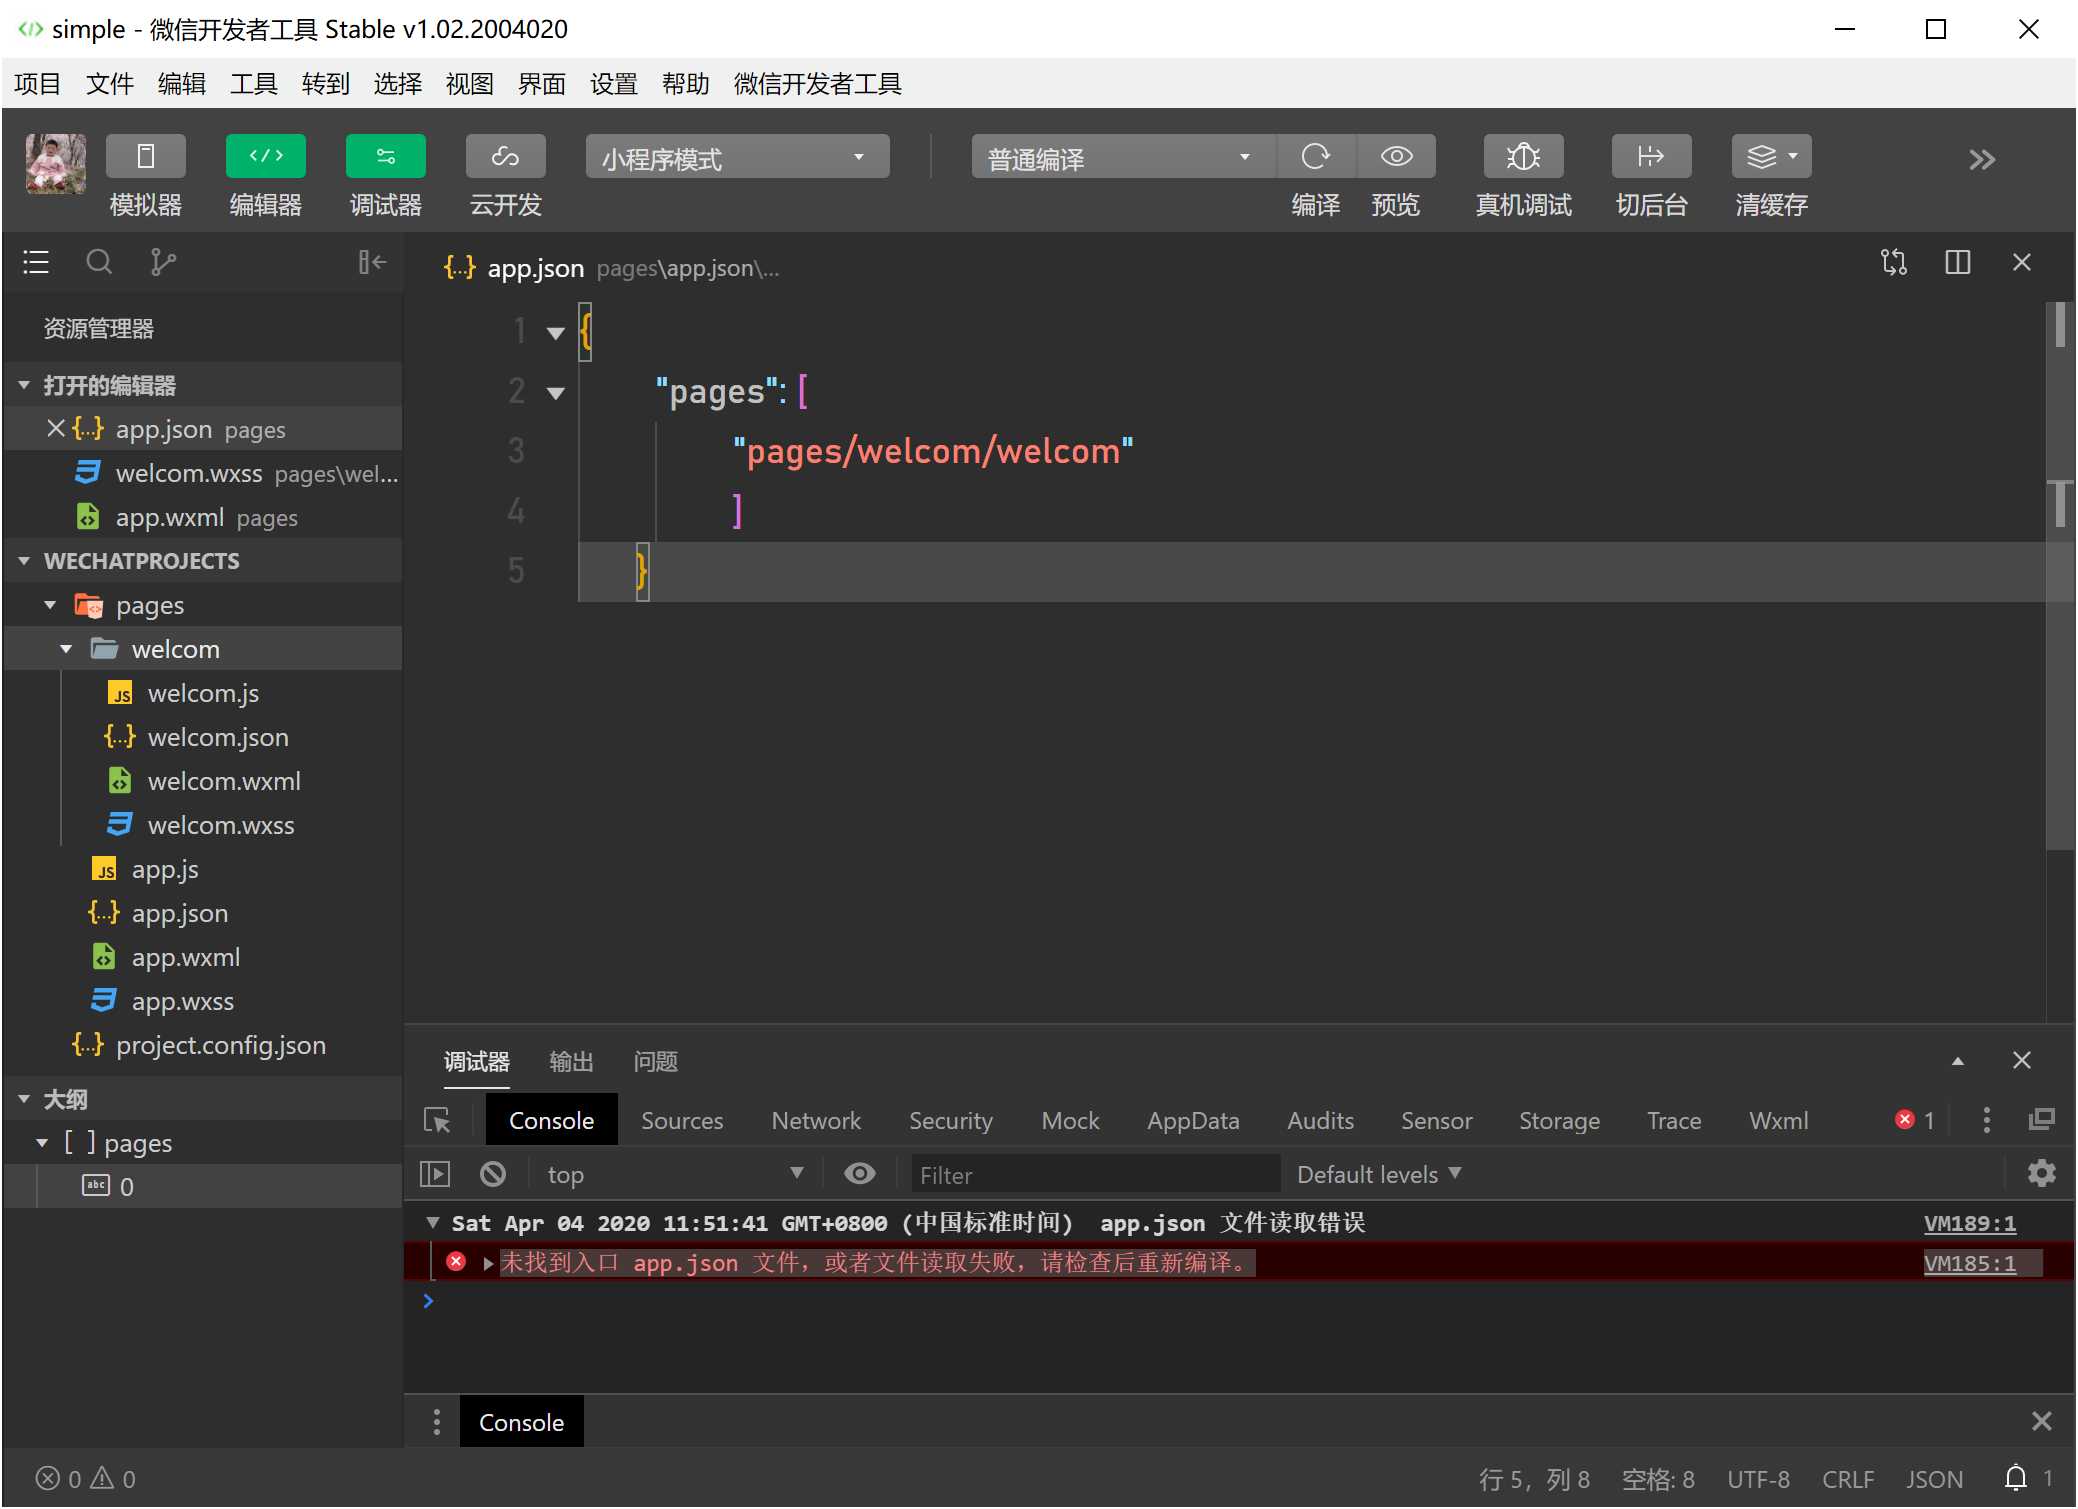Toggle the editor panel (编辑器)

coord(266,157)
